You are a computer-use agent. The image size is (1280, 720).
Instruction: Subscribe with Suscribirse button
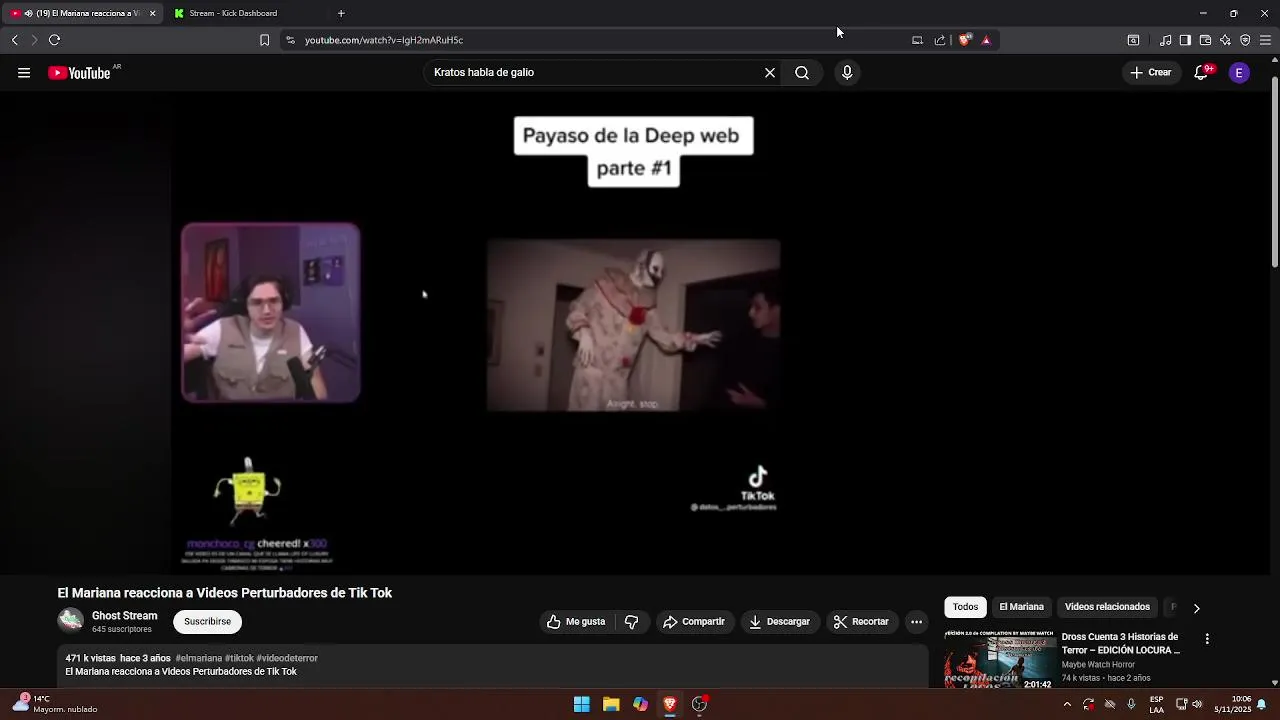pyautogui.click(x=207, y=622)
